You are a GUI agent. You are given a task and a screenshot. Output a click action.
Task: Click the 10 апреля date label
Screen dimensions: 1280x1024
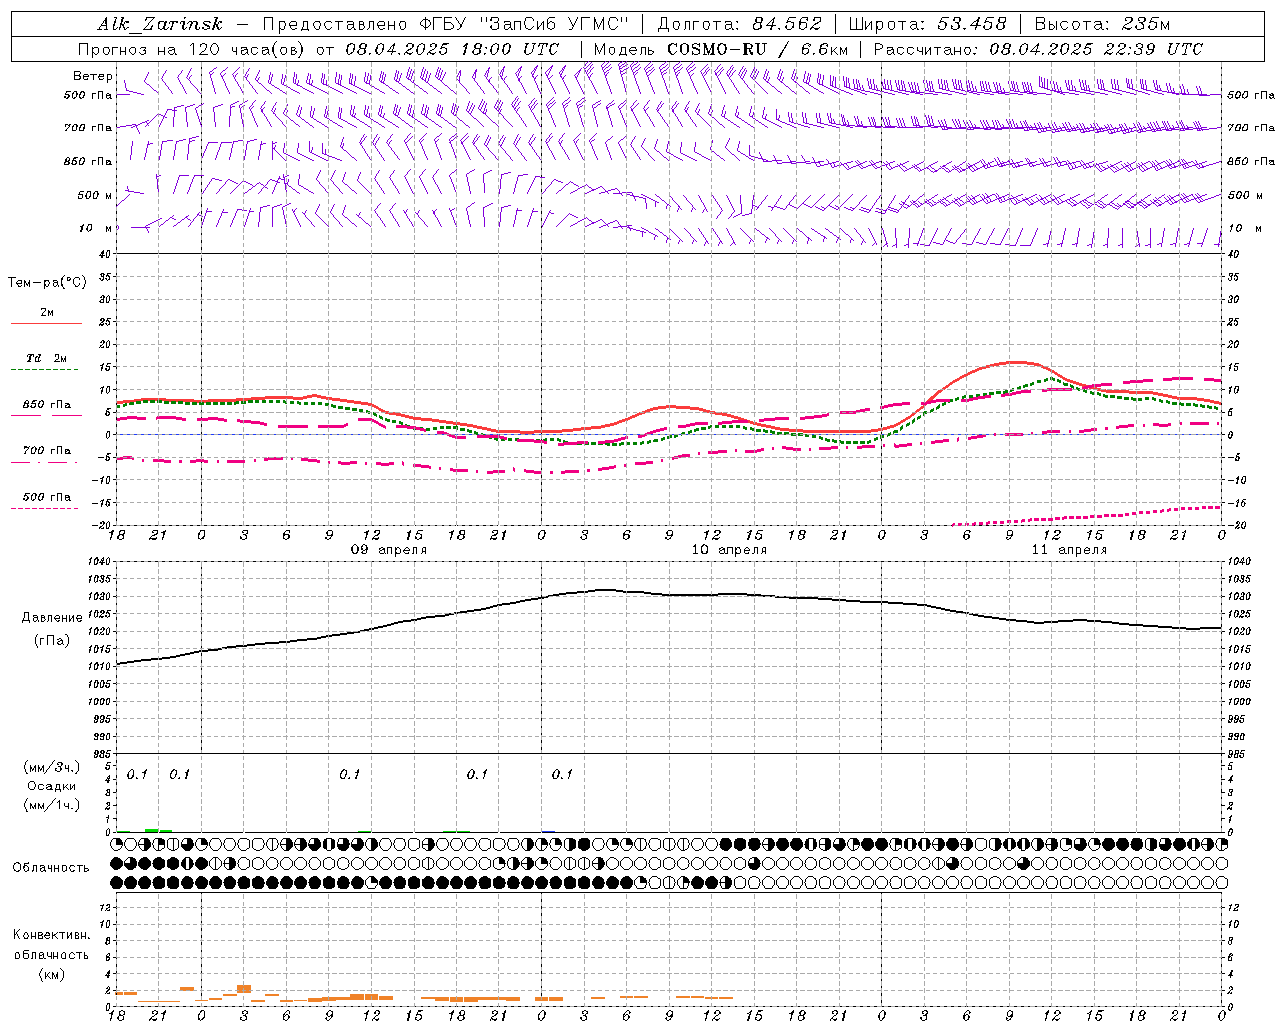(729, 550)
